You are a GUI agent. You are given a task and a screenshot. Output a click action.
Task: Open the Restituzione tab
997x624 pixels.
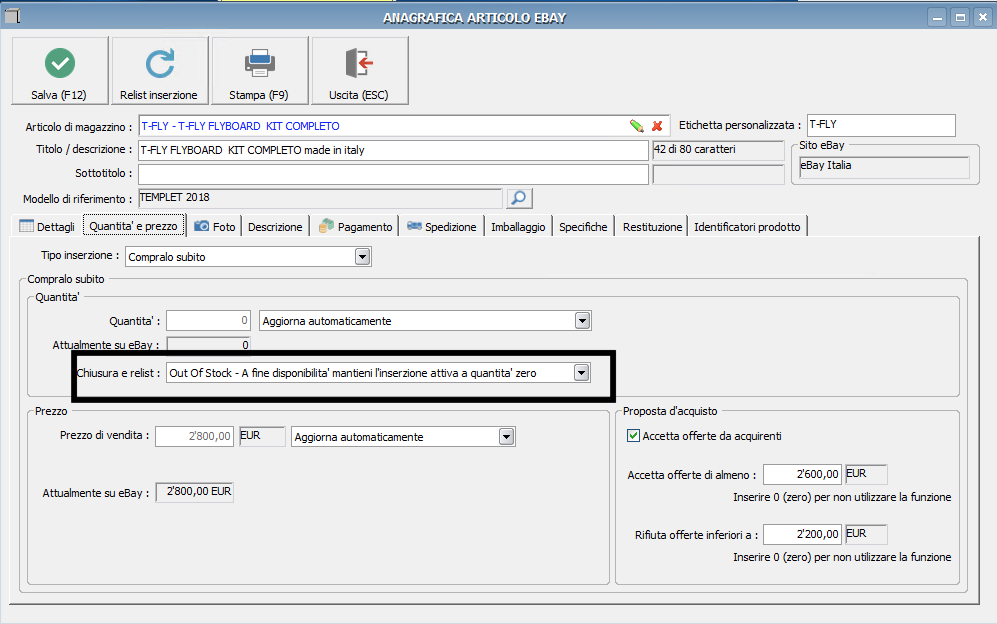coord(652,226)
